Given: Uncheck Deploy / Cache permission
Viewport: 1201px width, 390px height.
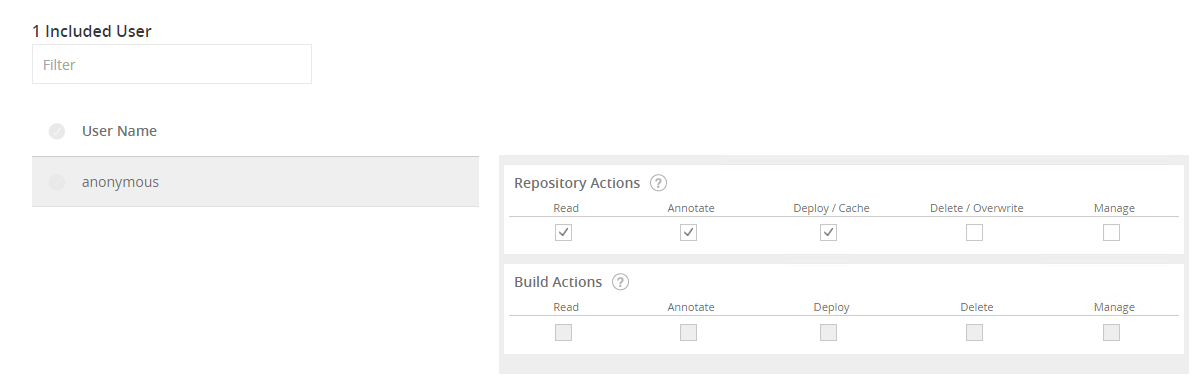Looking at the screenshot, I should coord(829,233).
